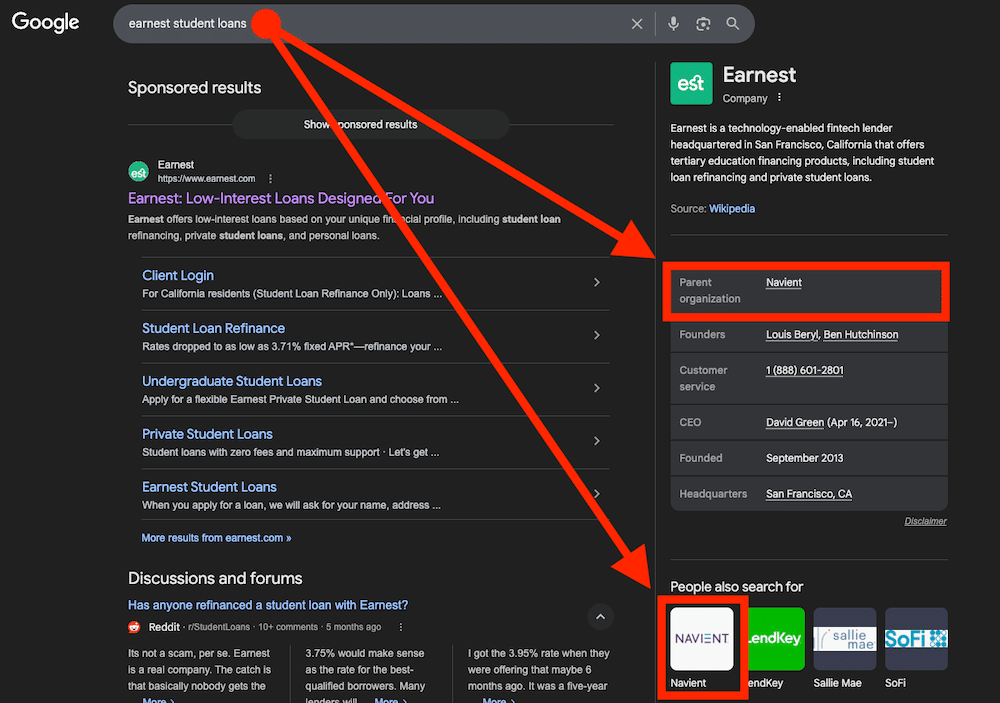
Task: Click the Reddit icon in discussions section
Action: pyautogui.click(x=134, y=626)
